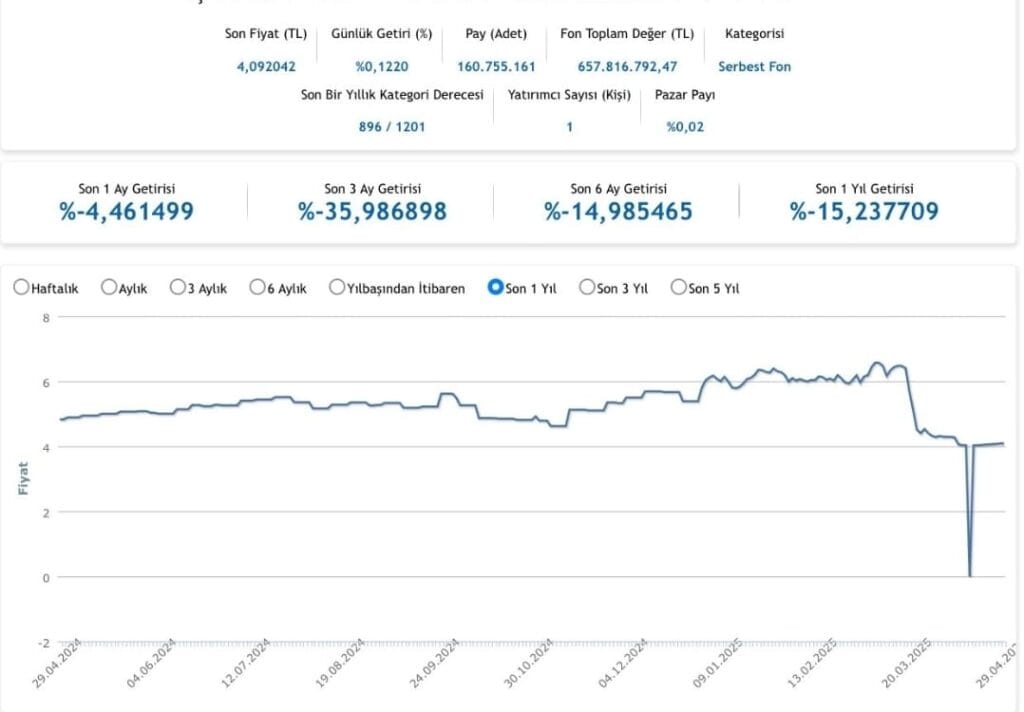This screenshot has width=1024, height=712.
Task: Set the chart range to Son 3 Yıl
Action: coord(587,288)
